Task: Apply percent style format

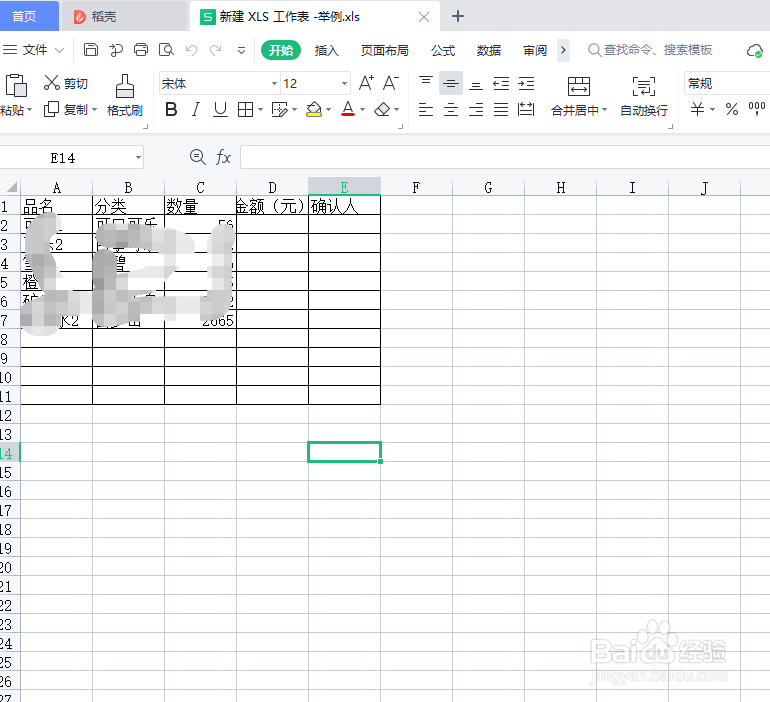Action: 732,109
